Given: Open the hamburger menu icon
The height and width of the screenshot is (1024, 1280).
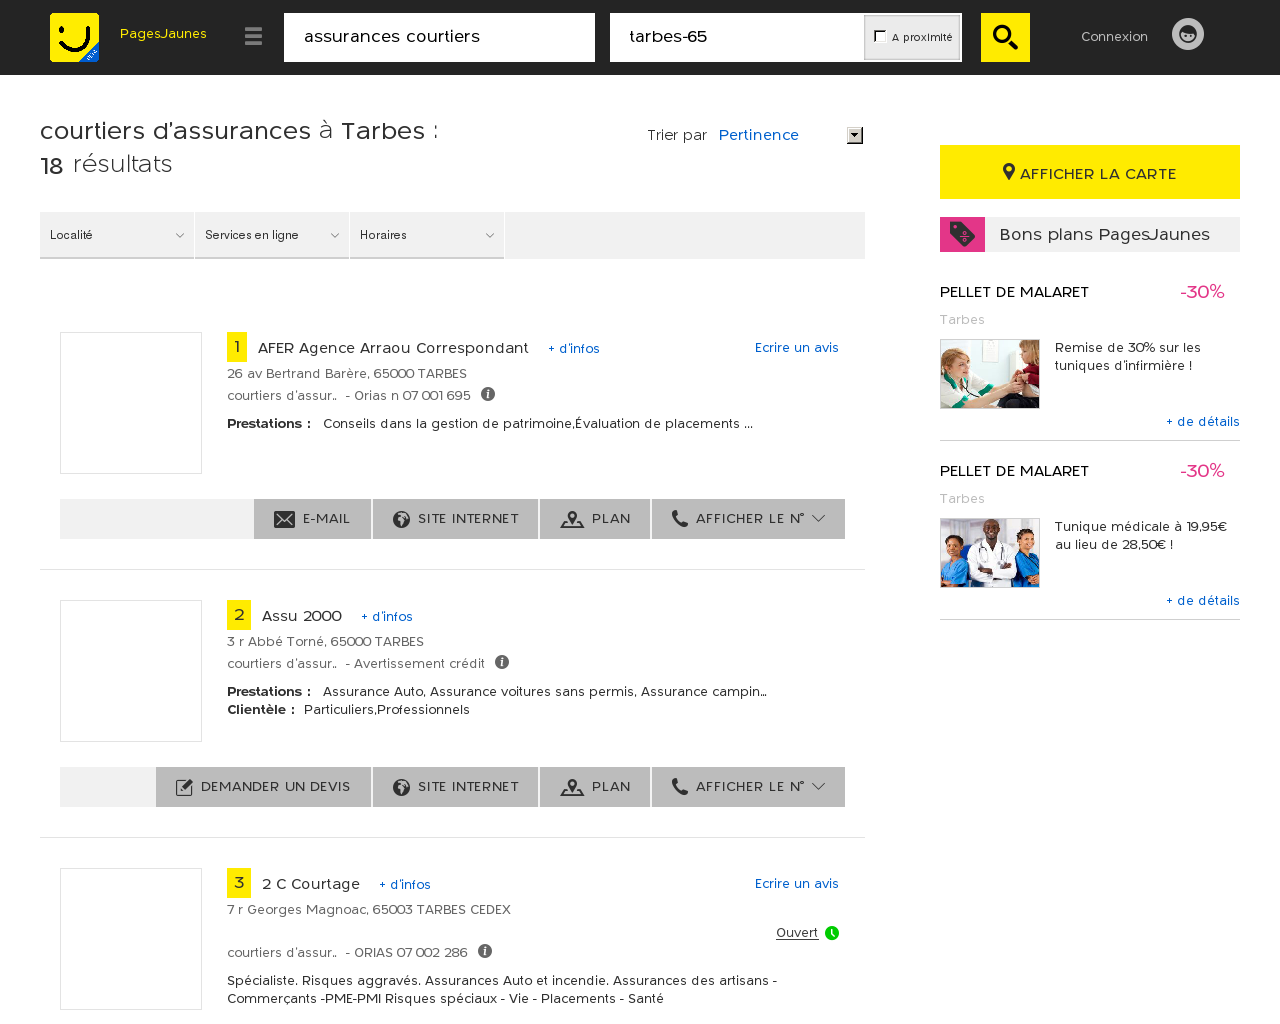Looking at the screenshot, I should pyautogui.click(x=253, y=36).
